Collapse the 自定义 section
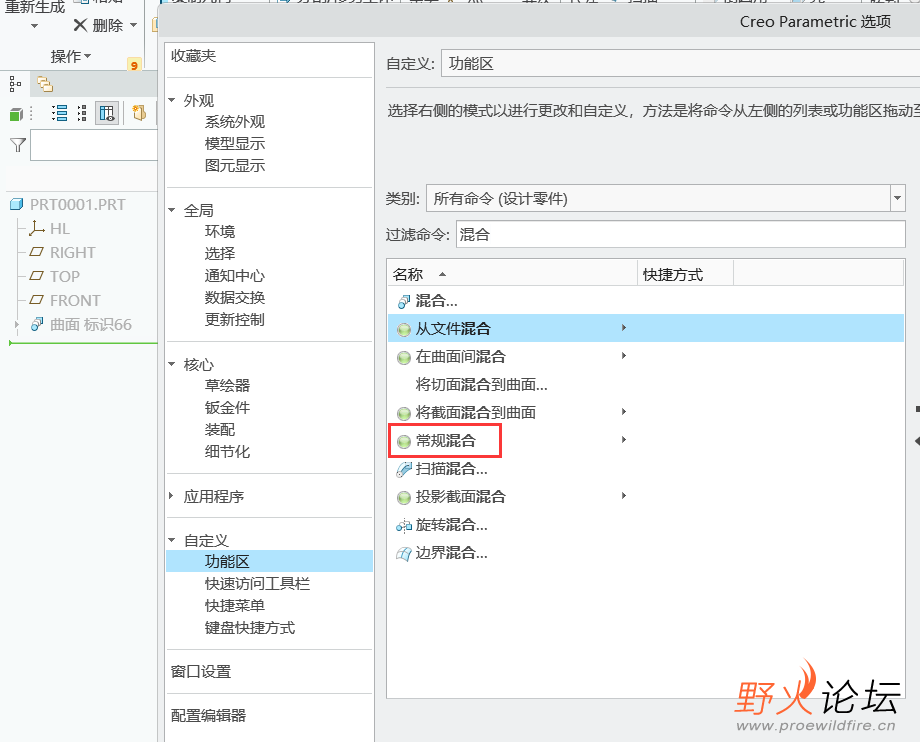 (172, 540)
